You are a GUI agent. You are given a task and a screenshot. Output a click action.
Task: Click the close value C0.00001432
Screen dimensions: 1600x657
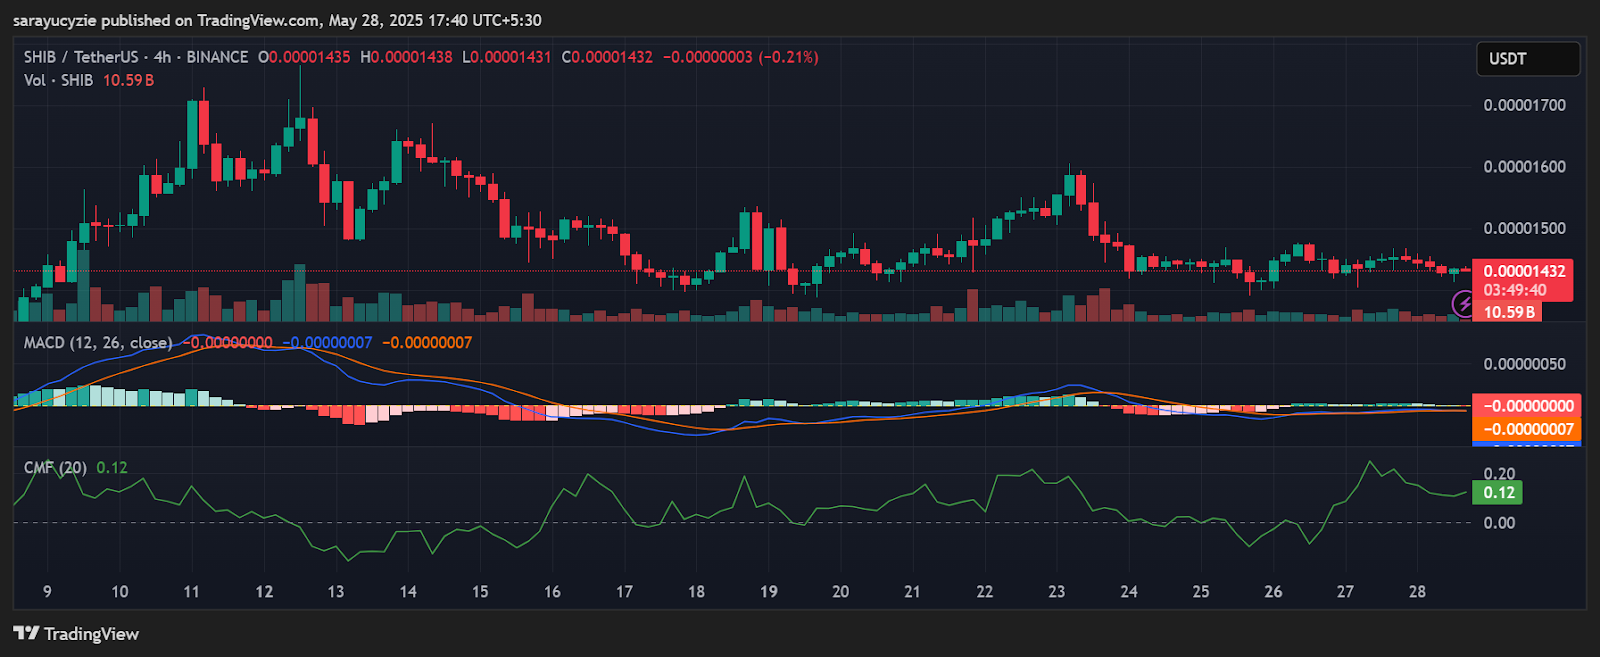point(607,57)
